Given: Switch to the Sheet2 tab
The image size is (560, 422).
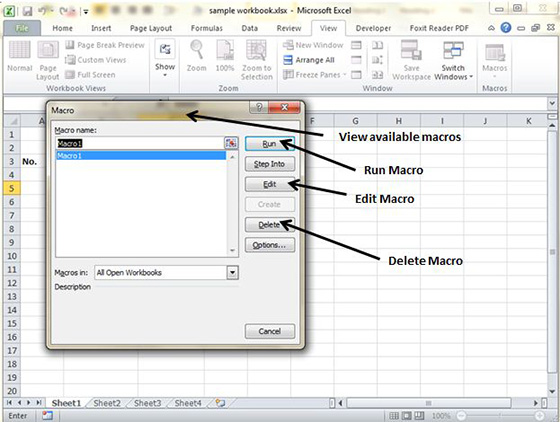Looking at the screenshot, I should (107, 403).
